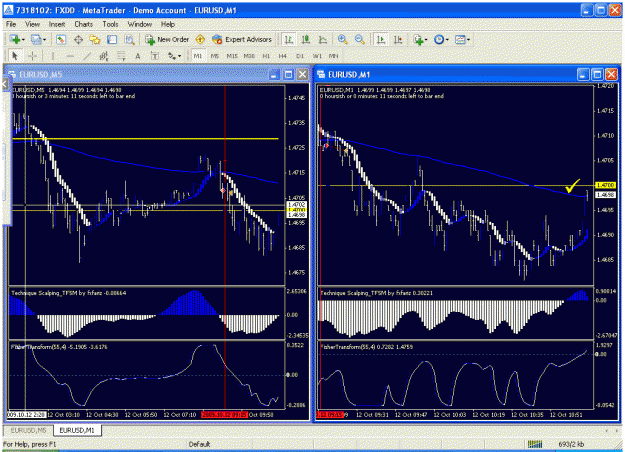Switch timeframe to W1
Screen dimensions: 625x452
coord(317,56)
